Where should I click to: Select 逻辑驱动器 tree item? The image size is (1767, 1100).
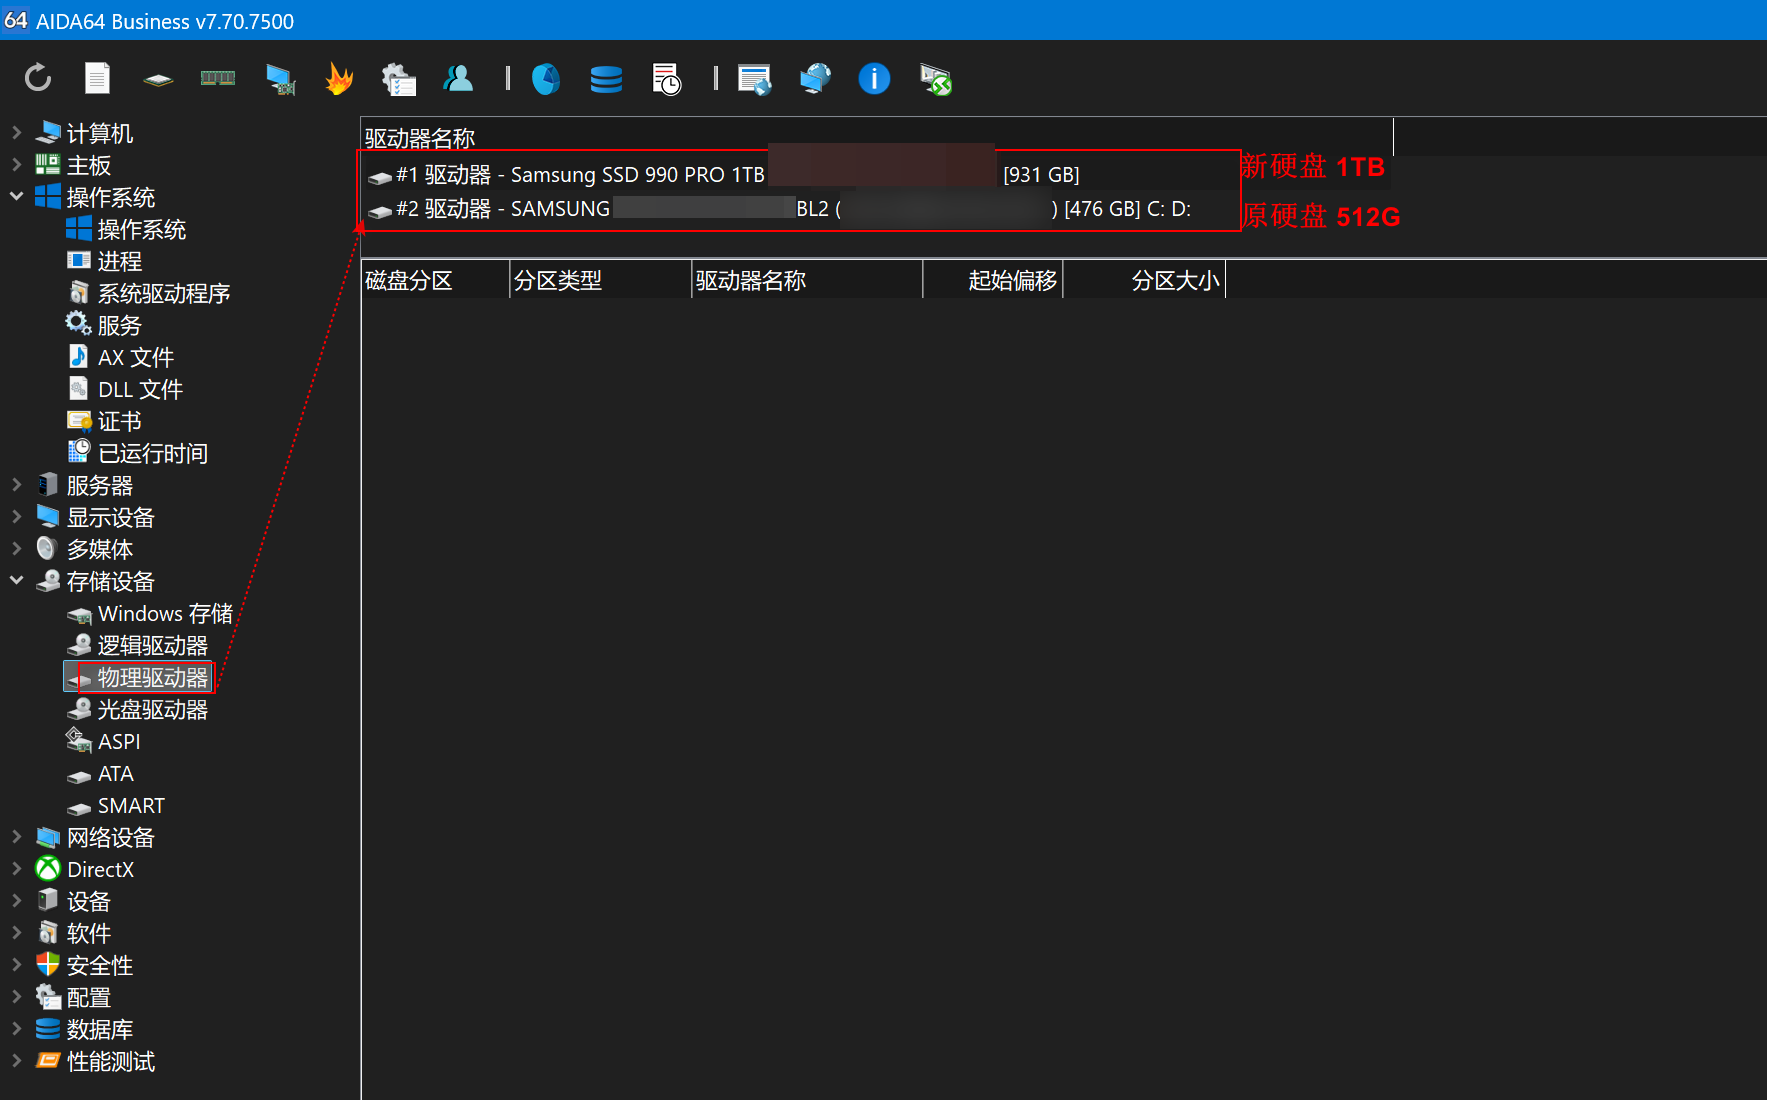coord(138,645)
